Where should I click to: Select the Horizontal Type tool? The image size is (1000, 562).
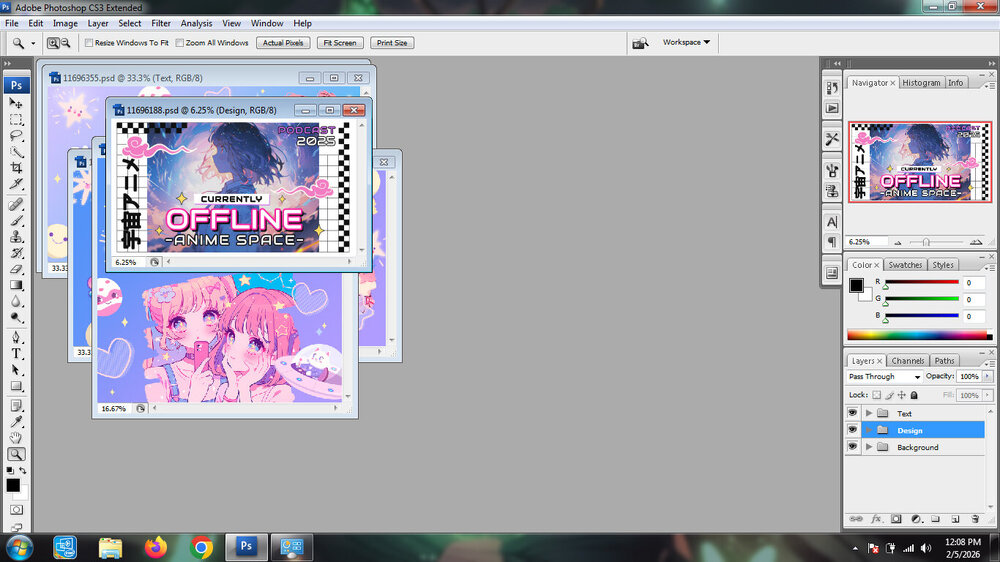point(16,354)
